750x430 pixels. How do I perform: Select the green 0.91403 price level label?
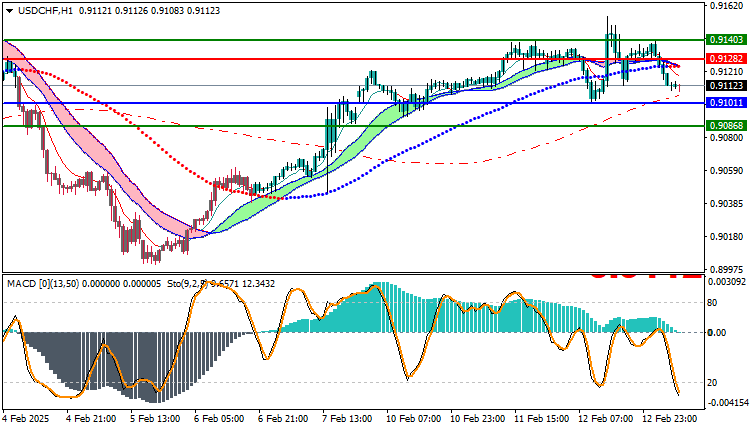click(727, 40)
